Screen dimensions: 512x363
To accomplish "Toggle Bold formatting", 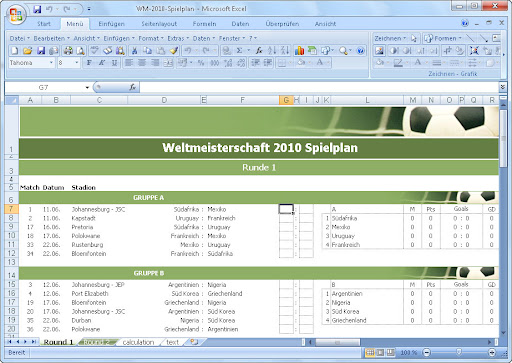I will click(x=89, y=63).
